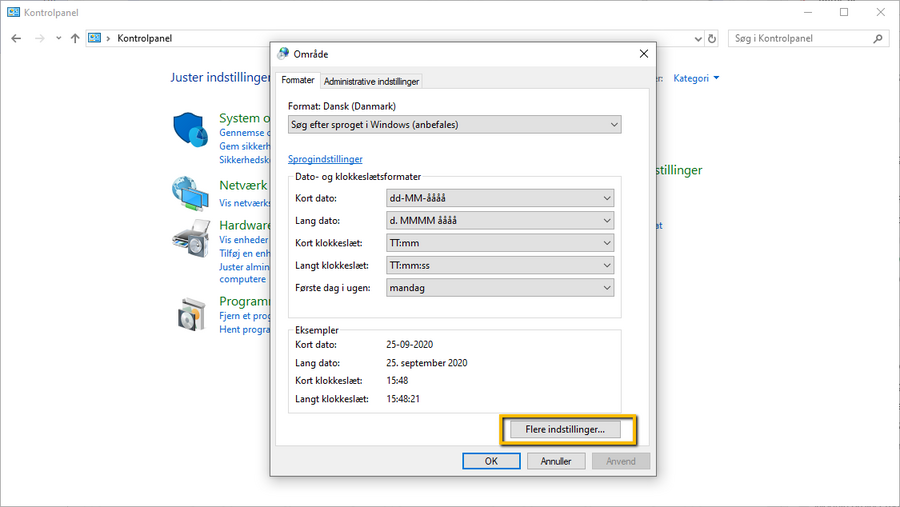Switch to Administrative indstillinger tab
Image resolution: width=900 pixels, height=507 pixels.
371,81
